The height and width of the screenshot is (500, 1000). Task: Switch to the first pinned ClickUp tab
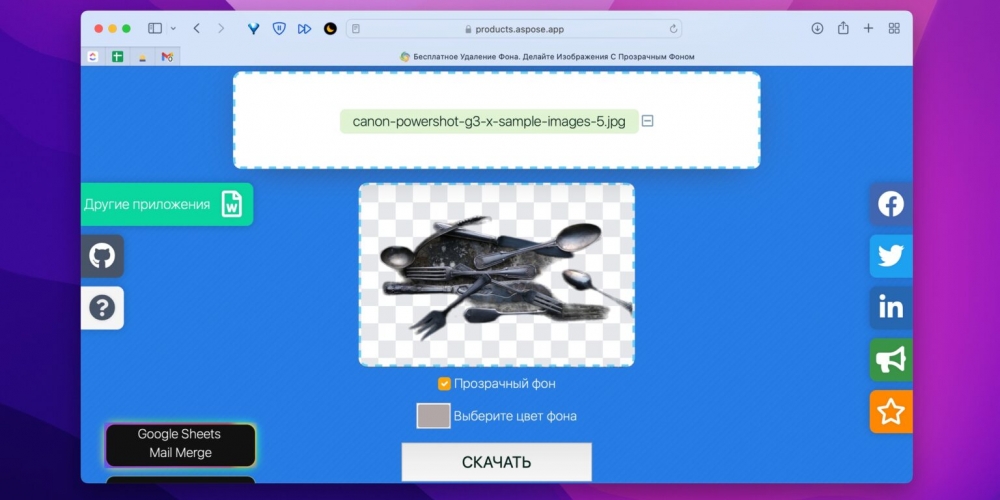pyautogui.click(x=93, y=57)
